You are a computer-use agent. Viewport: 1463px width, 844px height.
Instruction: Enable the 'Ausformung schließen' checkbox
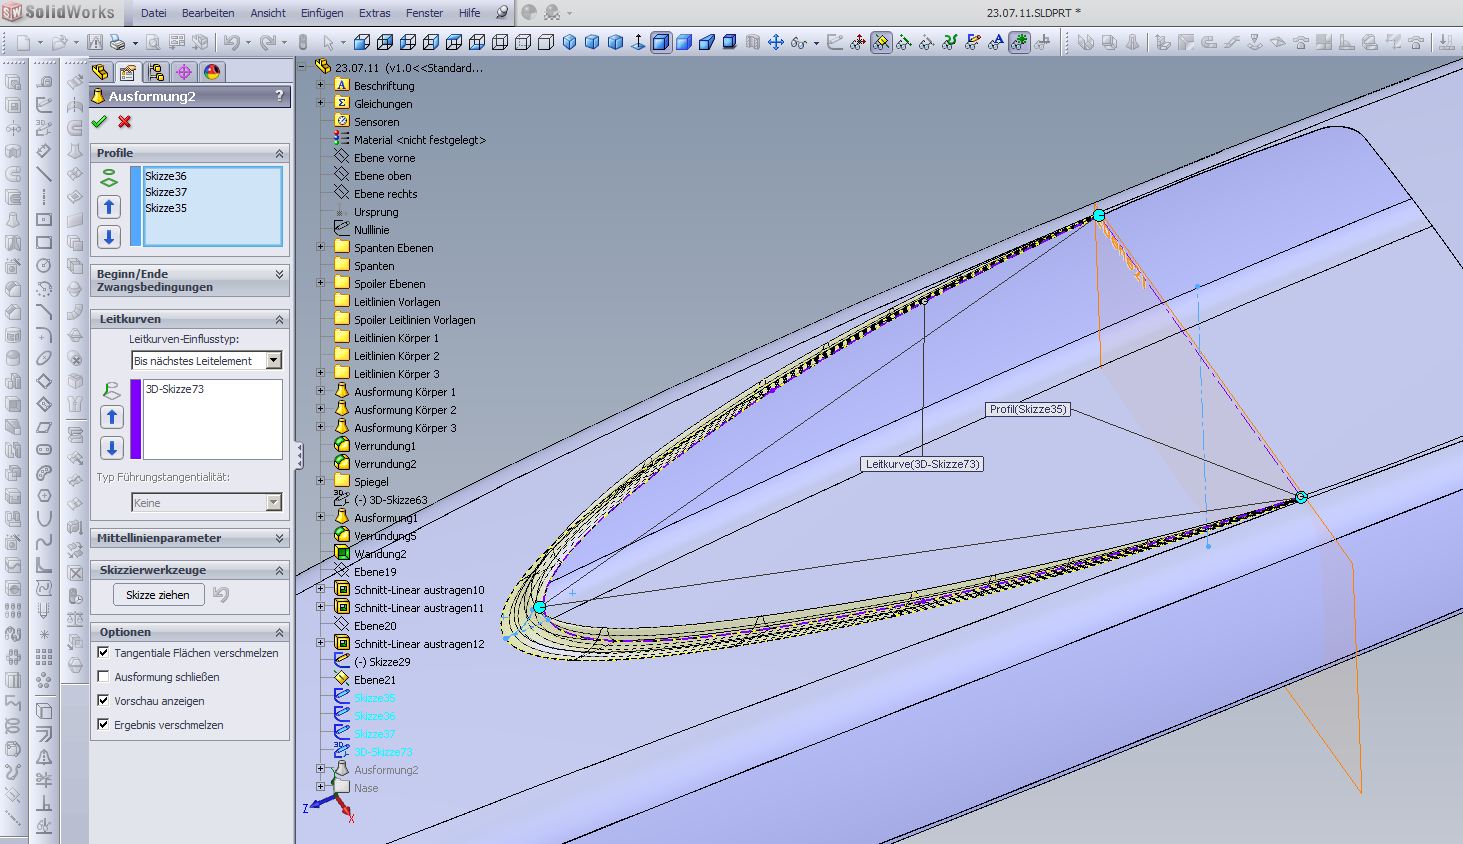pyautogui.click(x=103, y=677)
